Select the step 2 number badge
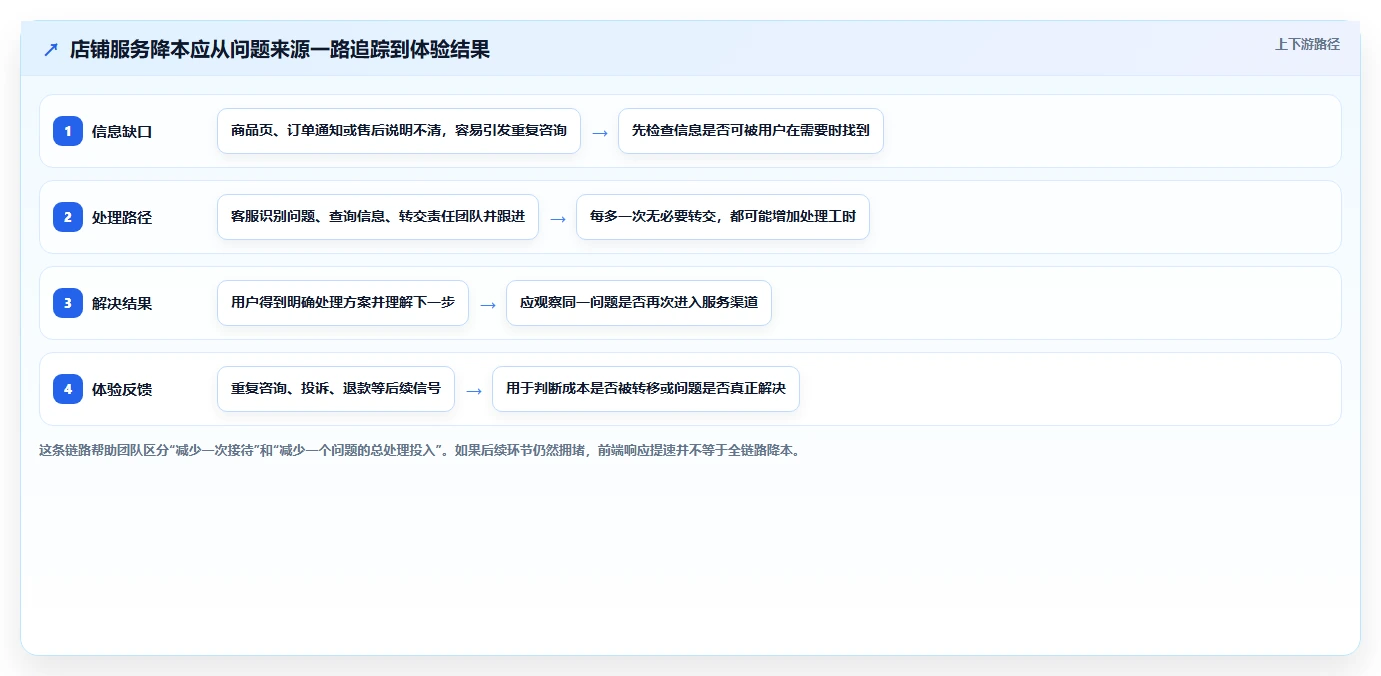Image resolution: width=1381 pixels, height=676 pixels. coord(68,217)
